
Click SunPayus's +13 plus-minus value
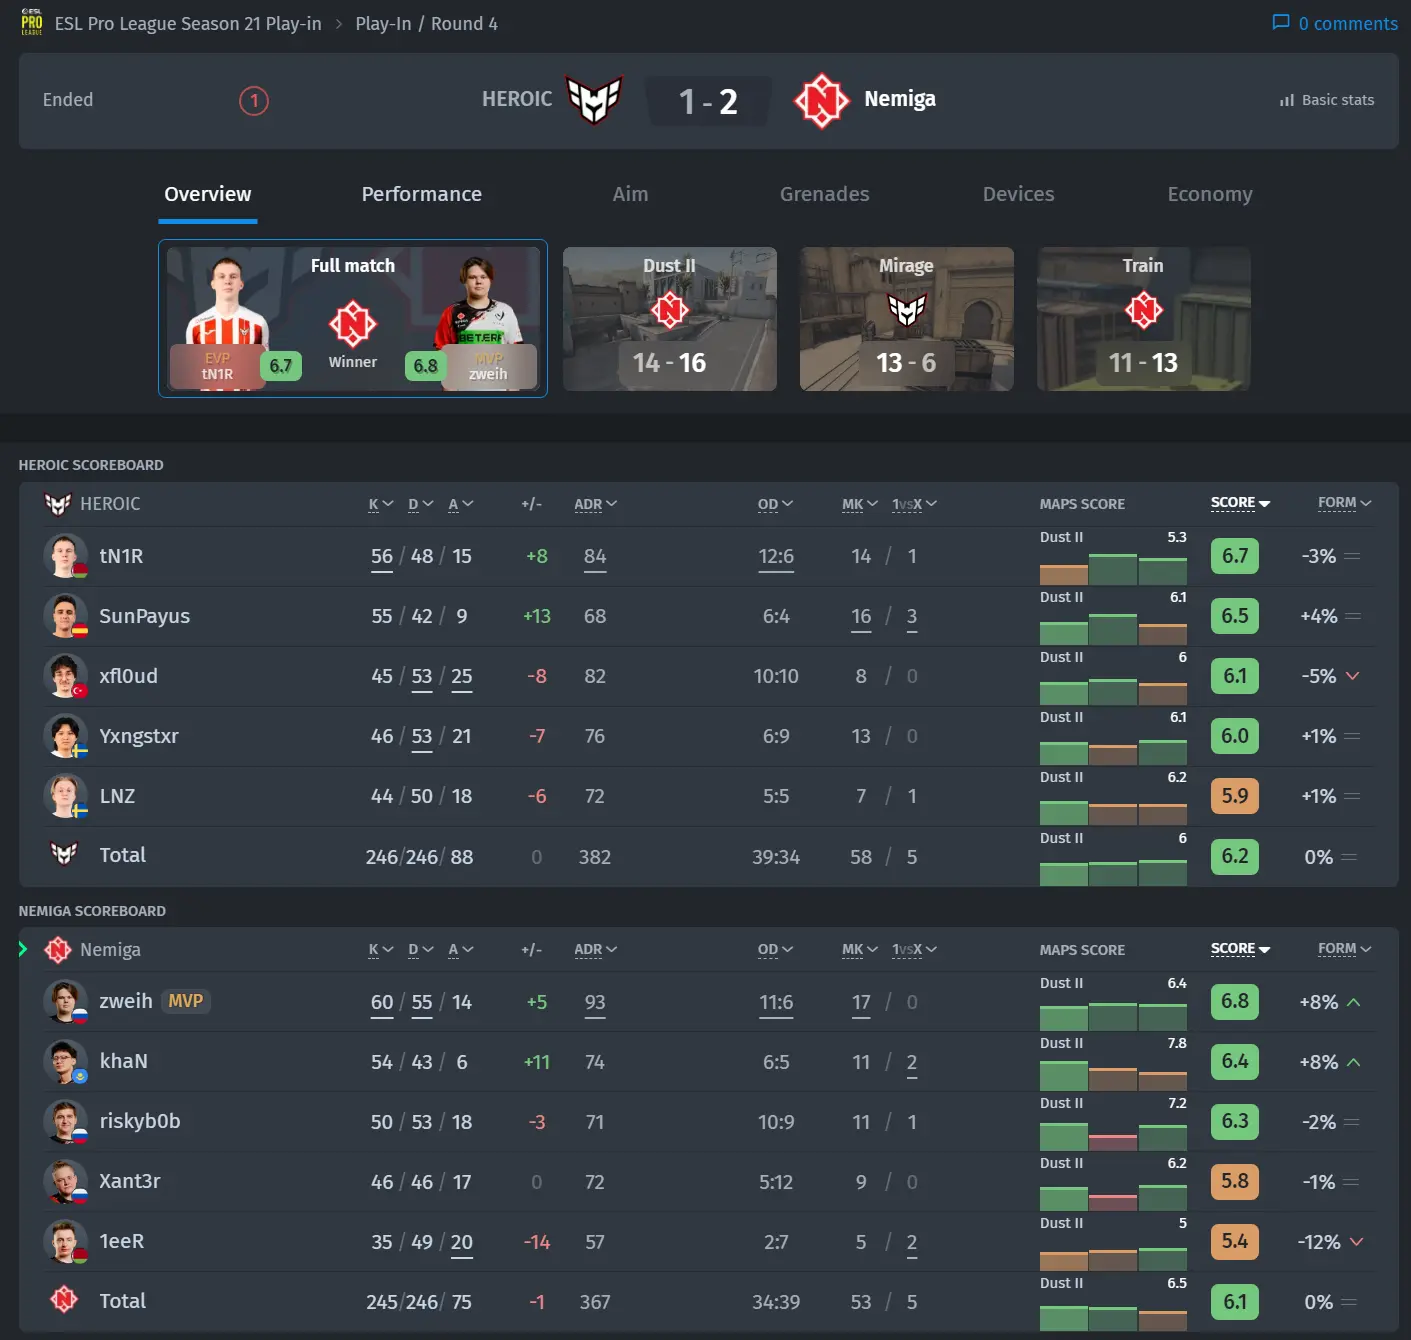pos(537,616)
